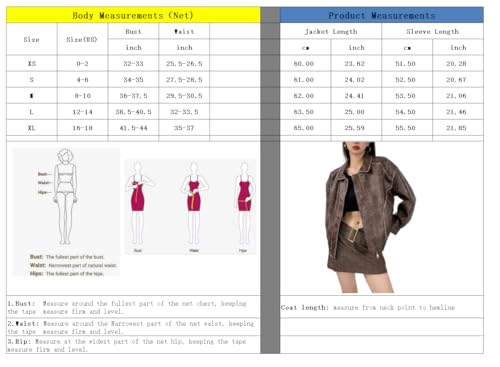Viewport: 500px width, 367px height.
Task: Select the 36-37.5 bust measurement cell
Action: click(133, 96)
